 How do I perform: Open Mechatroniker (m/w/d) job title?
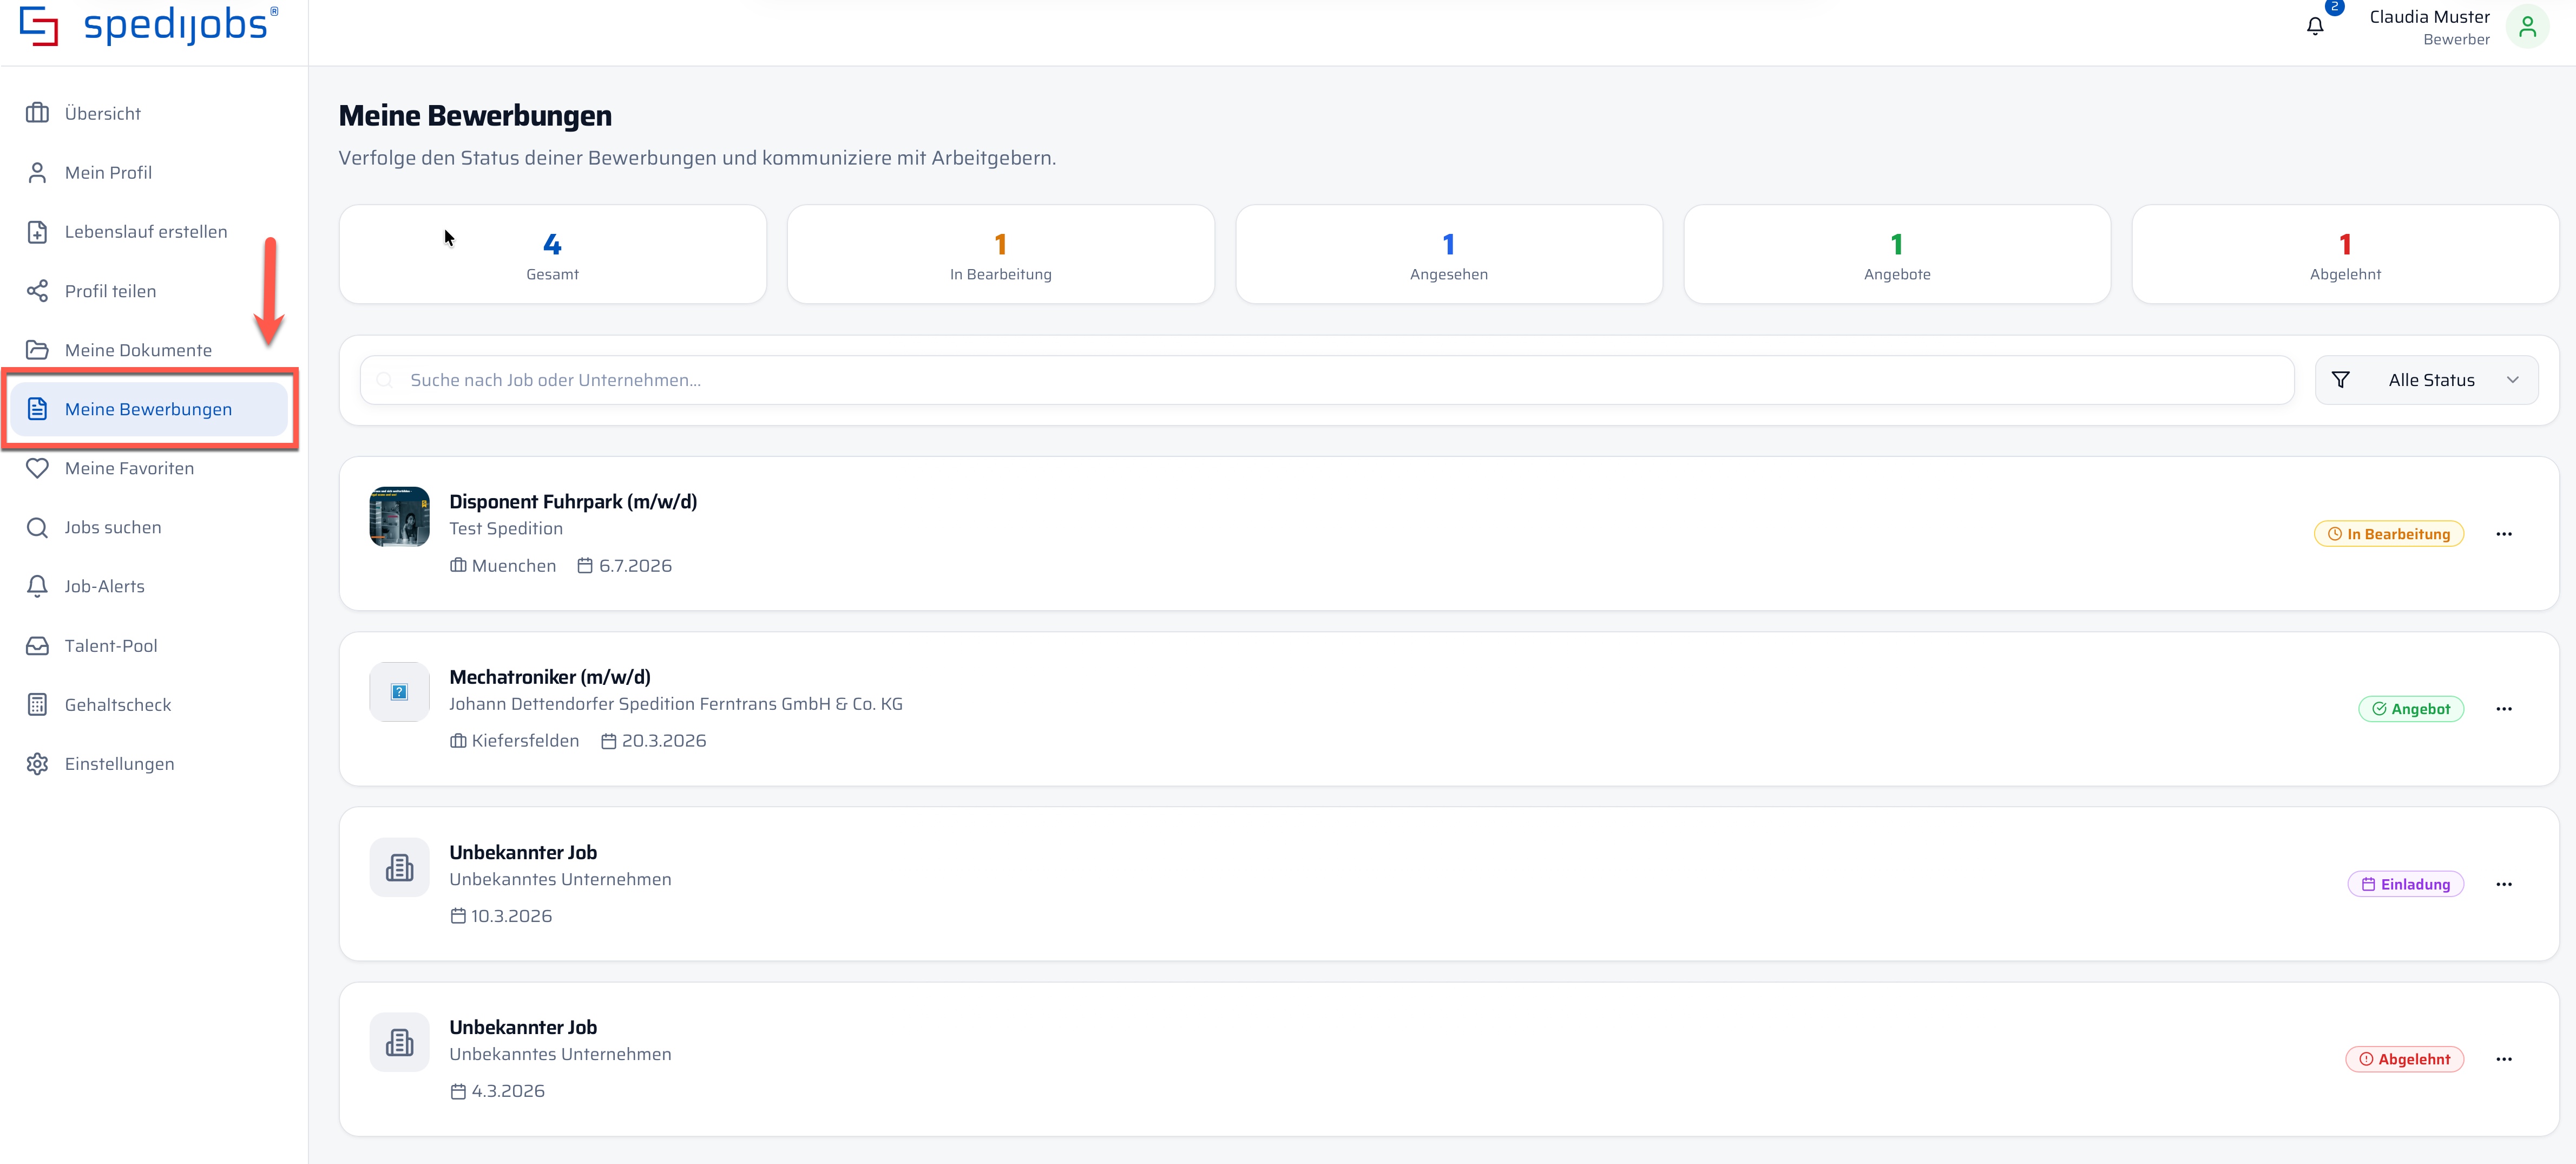tap(550, 677)
